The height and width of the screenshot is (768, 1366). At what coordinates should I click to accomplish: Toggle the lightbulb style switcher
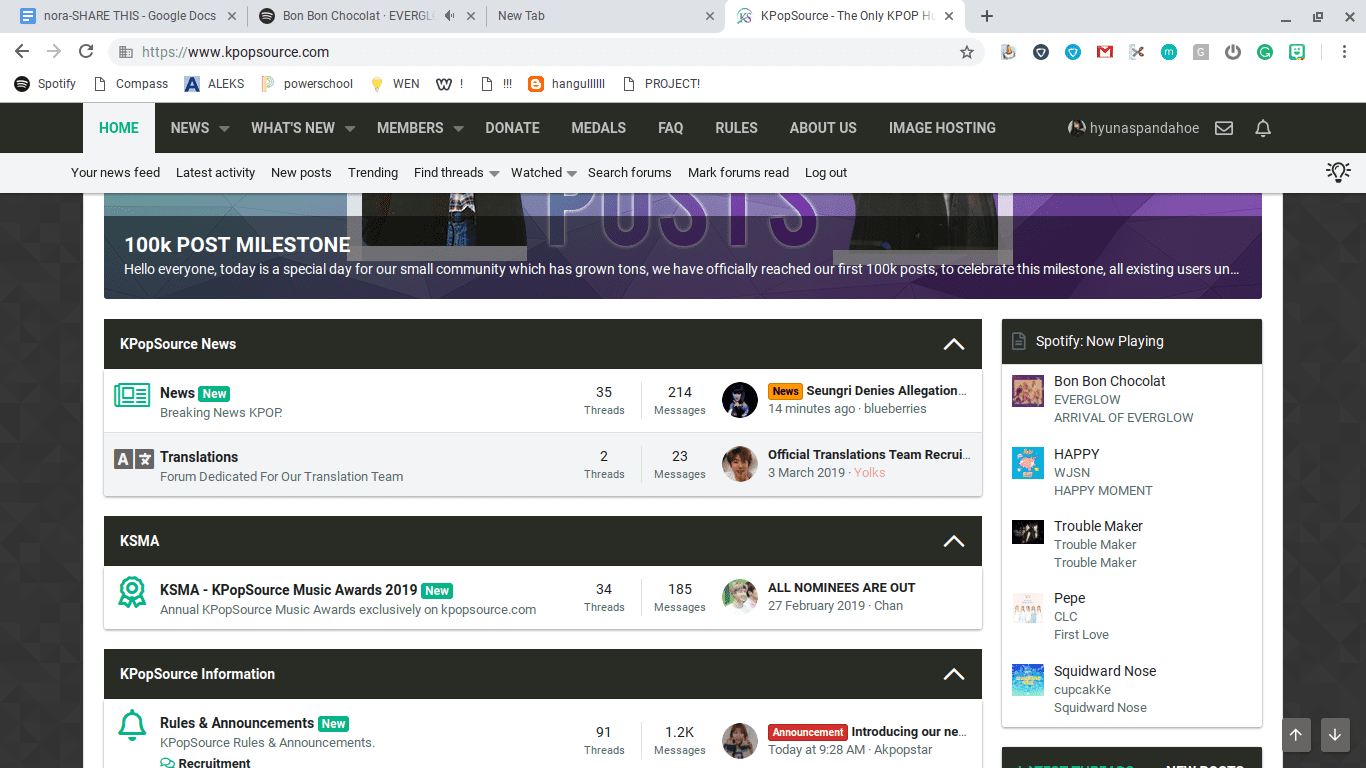(1338, 172)
